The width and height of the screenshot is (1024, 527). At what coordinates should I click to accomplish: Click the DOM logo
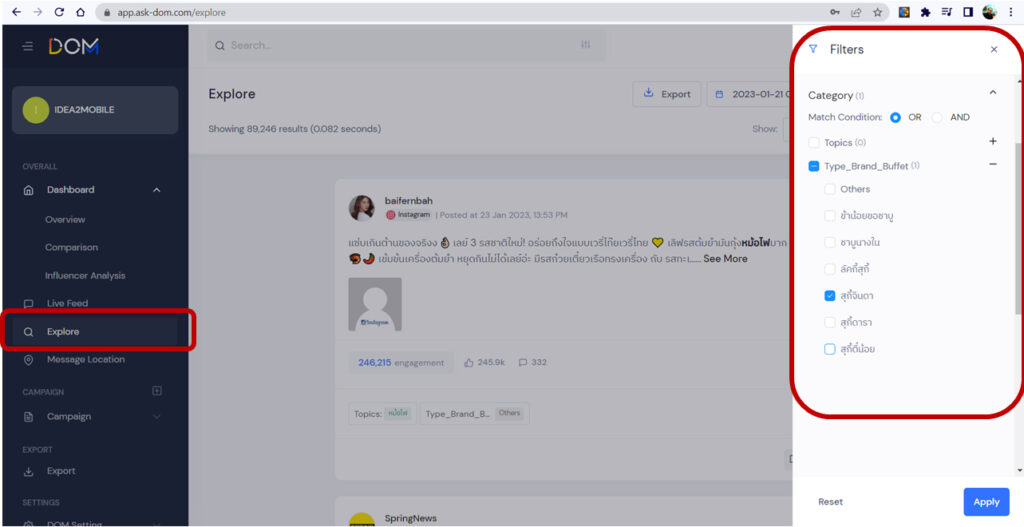tap(74, 46)
